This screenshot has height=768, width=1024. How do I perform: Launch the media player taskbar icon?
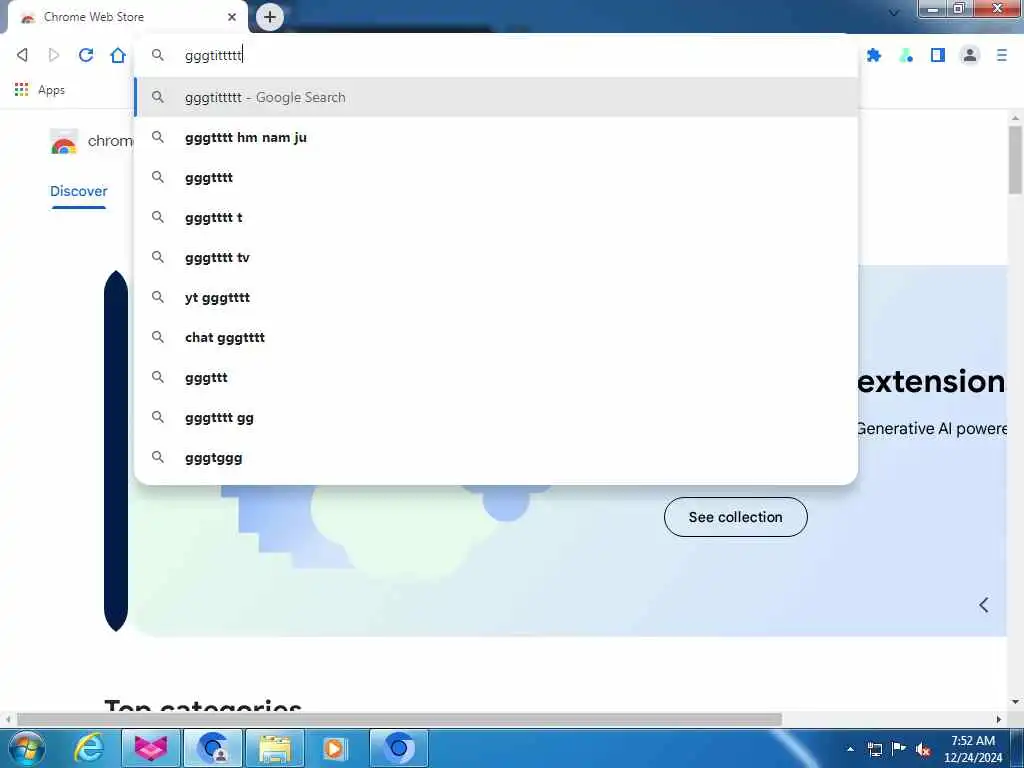pos(336,748)
